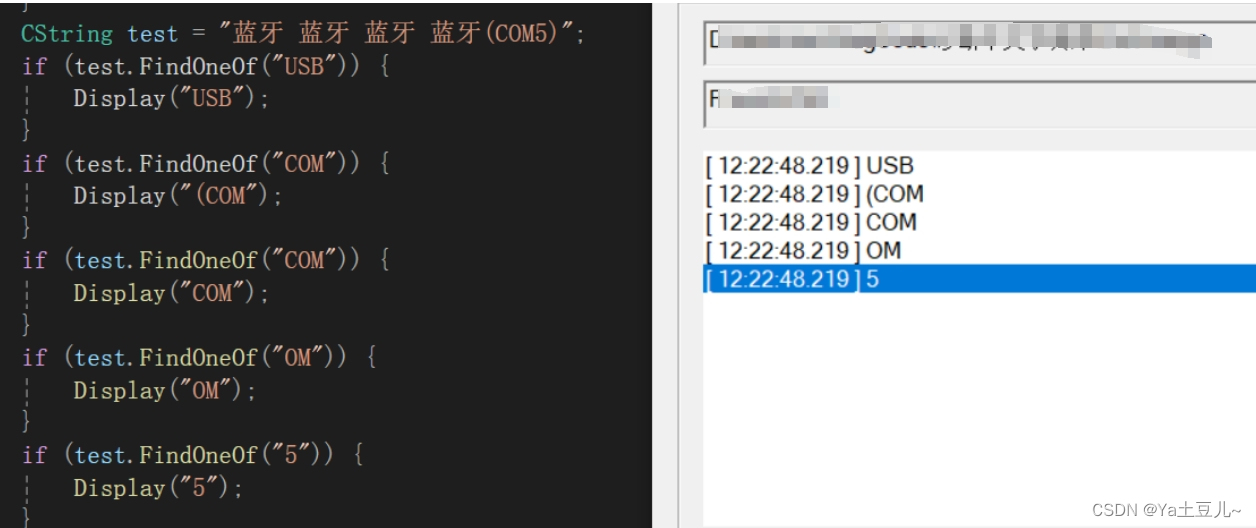Click the Display("COM") statement

click(x=172, y=293)
